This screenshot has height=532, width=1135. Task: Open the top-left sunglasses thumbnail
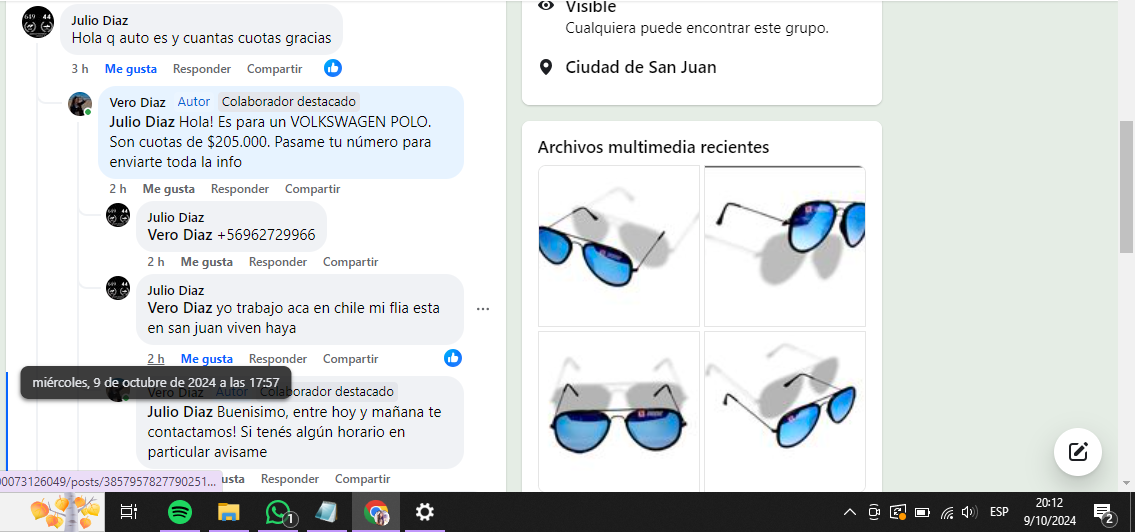(x=619, y=246)
